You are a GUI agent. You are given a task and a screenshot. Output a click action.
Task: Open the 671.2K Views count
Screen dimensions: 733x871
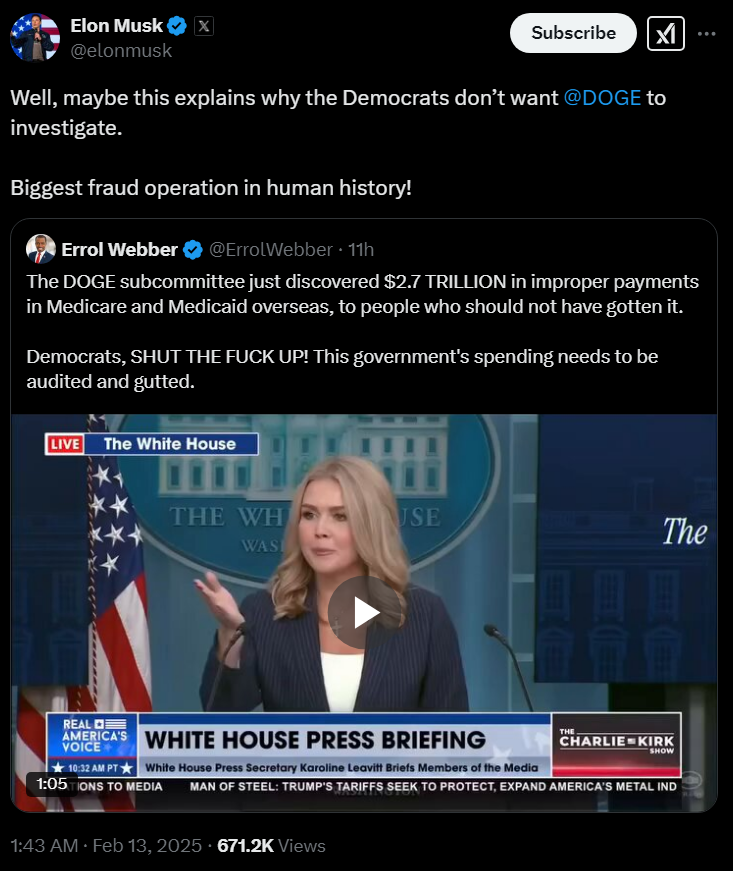click(271, 845)
